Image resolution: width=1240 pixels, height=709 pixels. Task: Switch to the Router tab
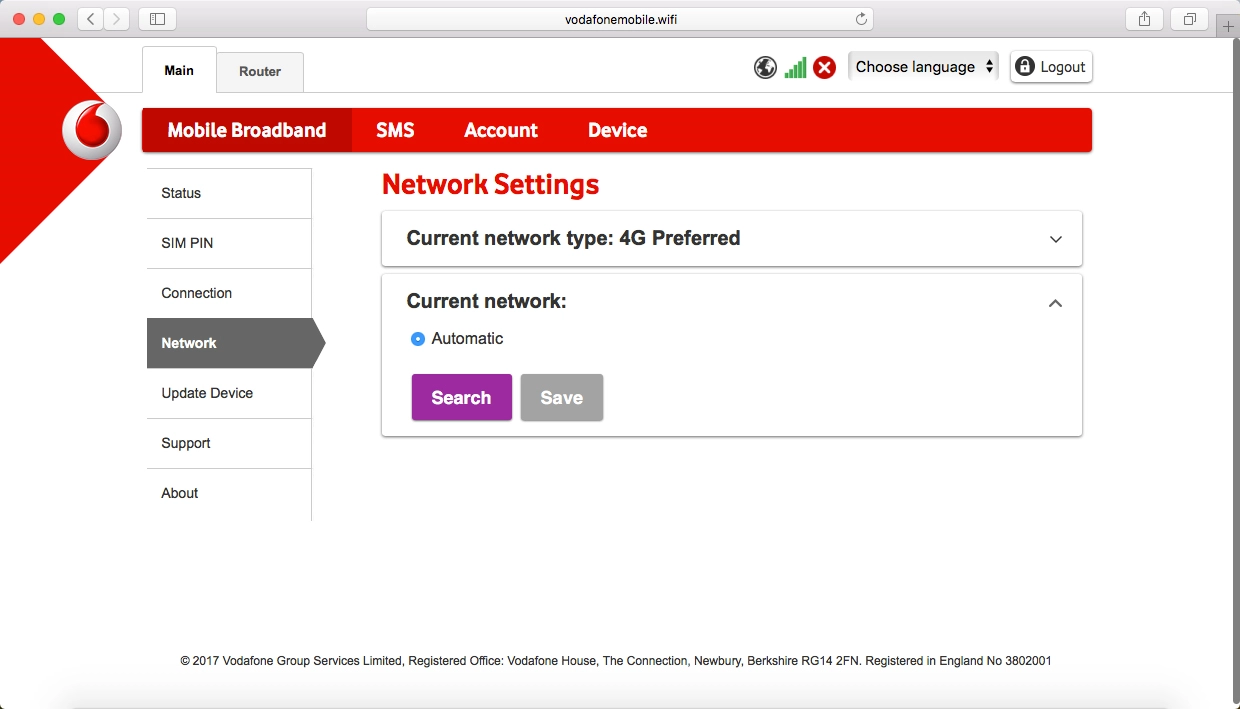[x=260, y=71]
